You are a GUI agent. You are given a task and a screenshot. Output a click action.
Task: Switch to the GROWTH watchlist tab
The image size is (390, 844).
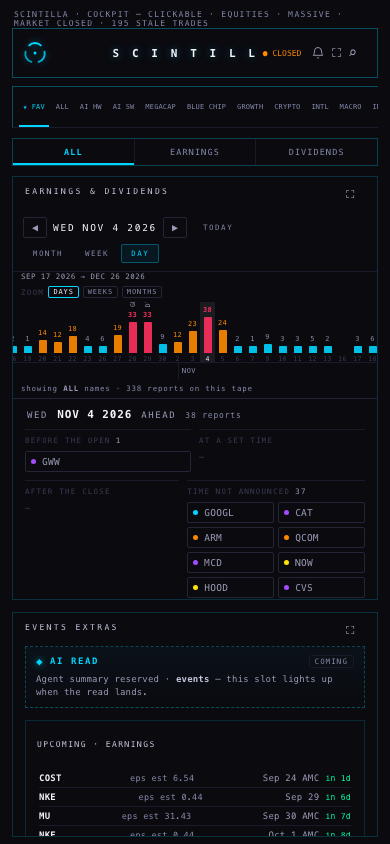250,107
